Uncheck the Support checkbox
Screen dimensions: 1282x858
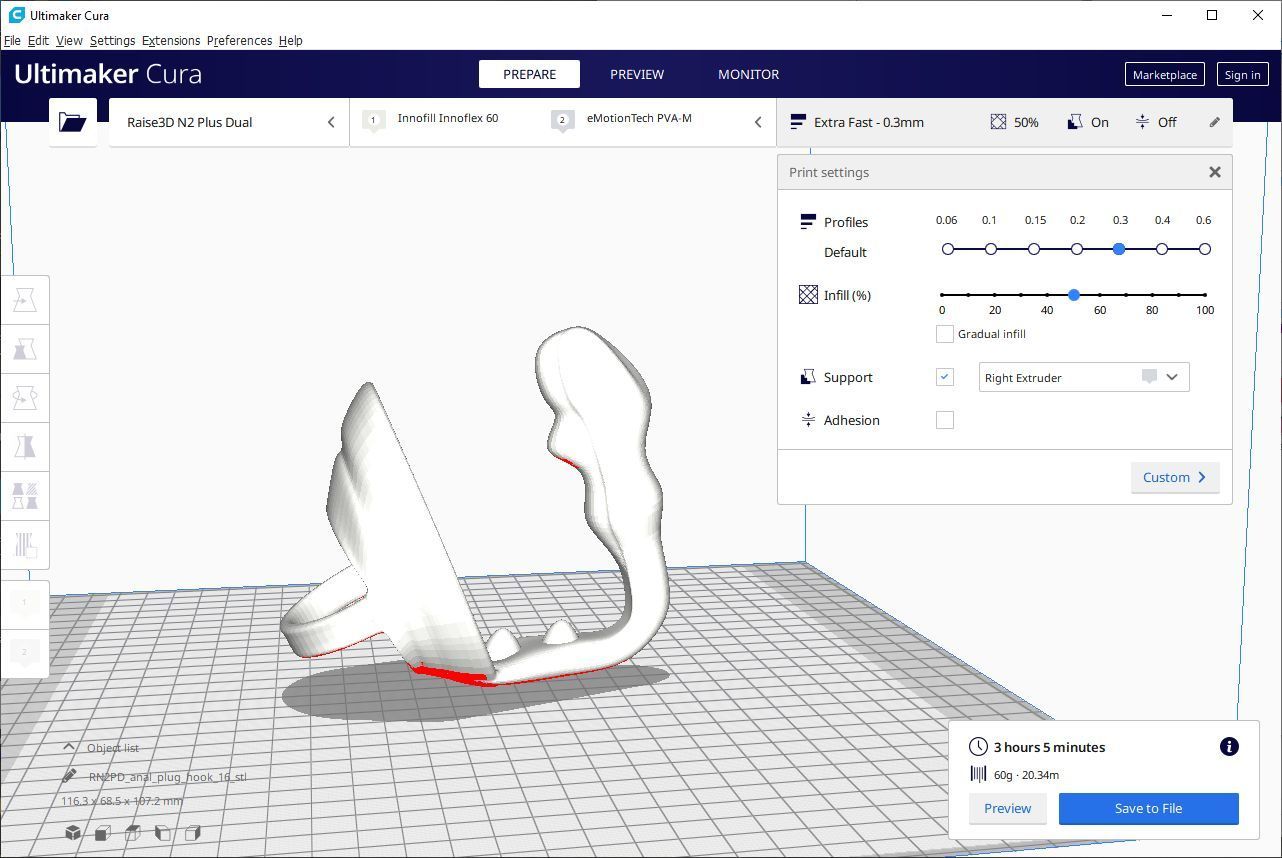pos(944,377)
